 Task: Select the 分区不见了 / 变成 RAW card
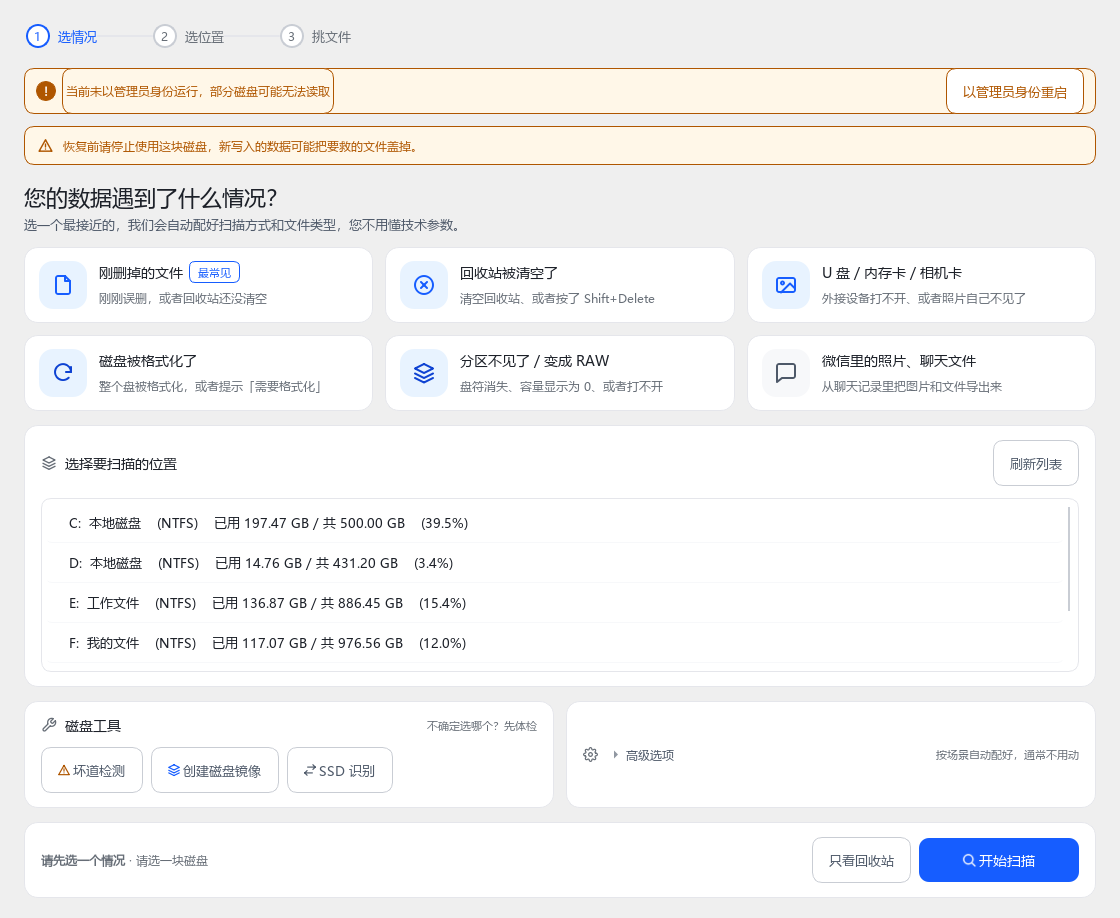pyautogui.click(x=560, y=373)
